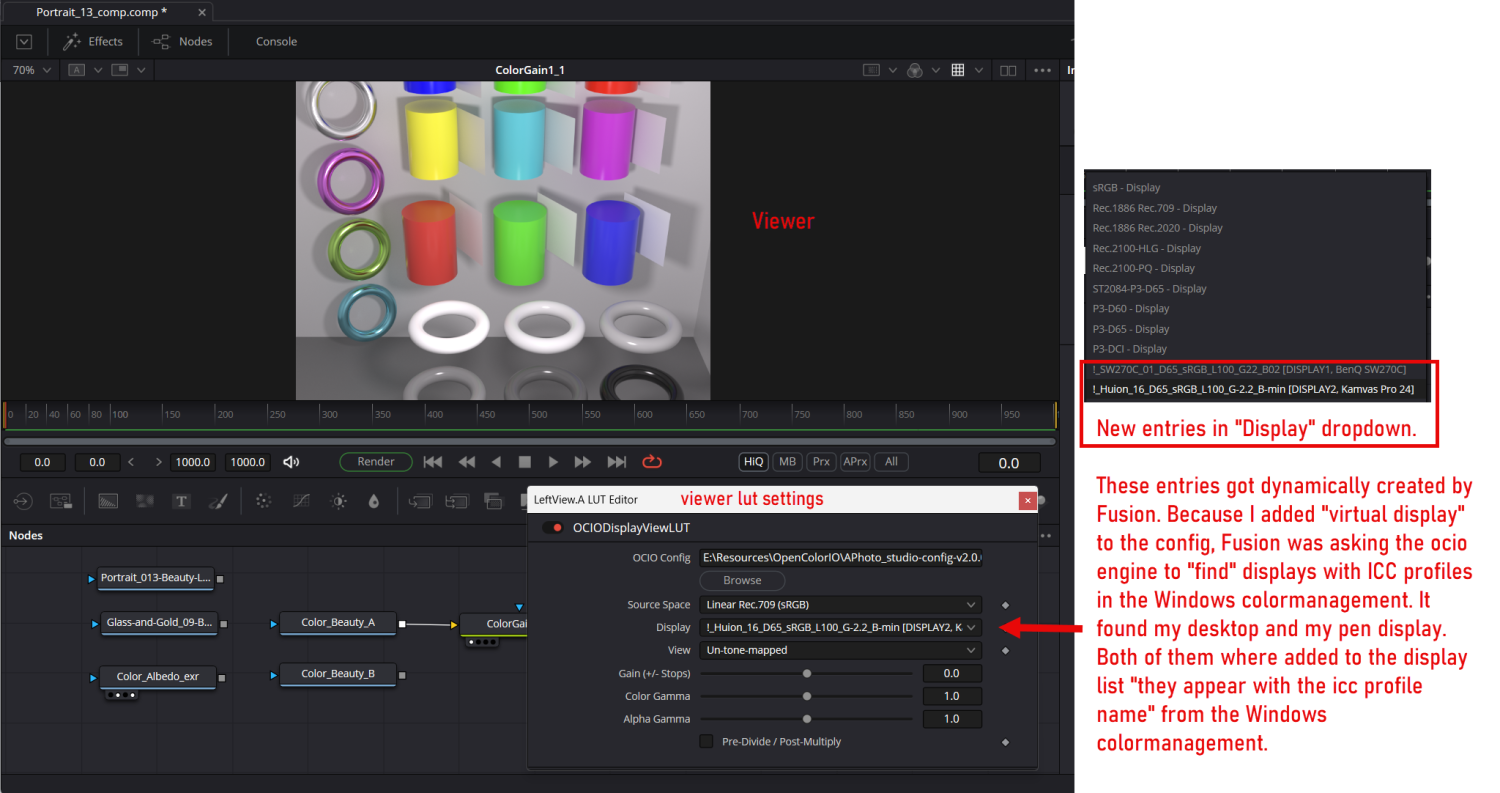
Task: Open the zoom level dropdown showing 70%
Action: pyautogui.click(x=30, y=70)
